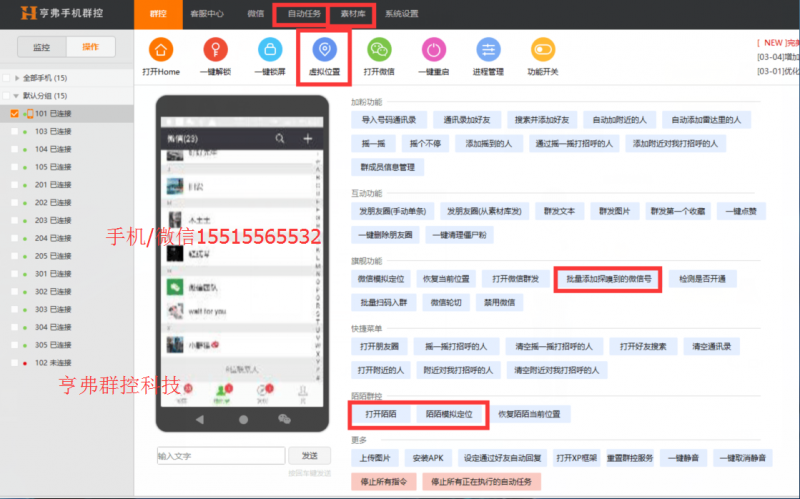Open the 系统设置 tab
800x499 pixels.
point(402,14)
